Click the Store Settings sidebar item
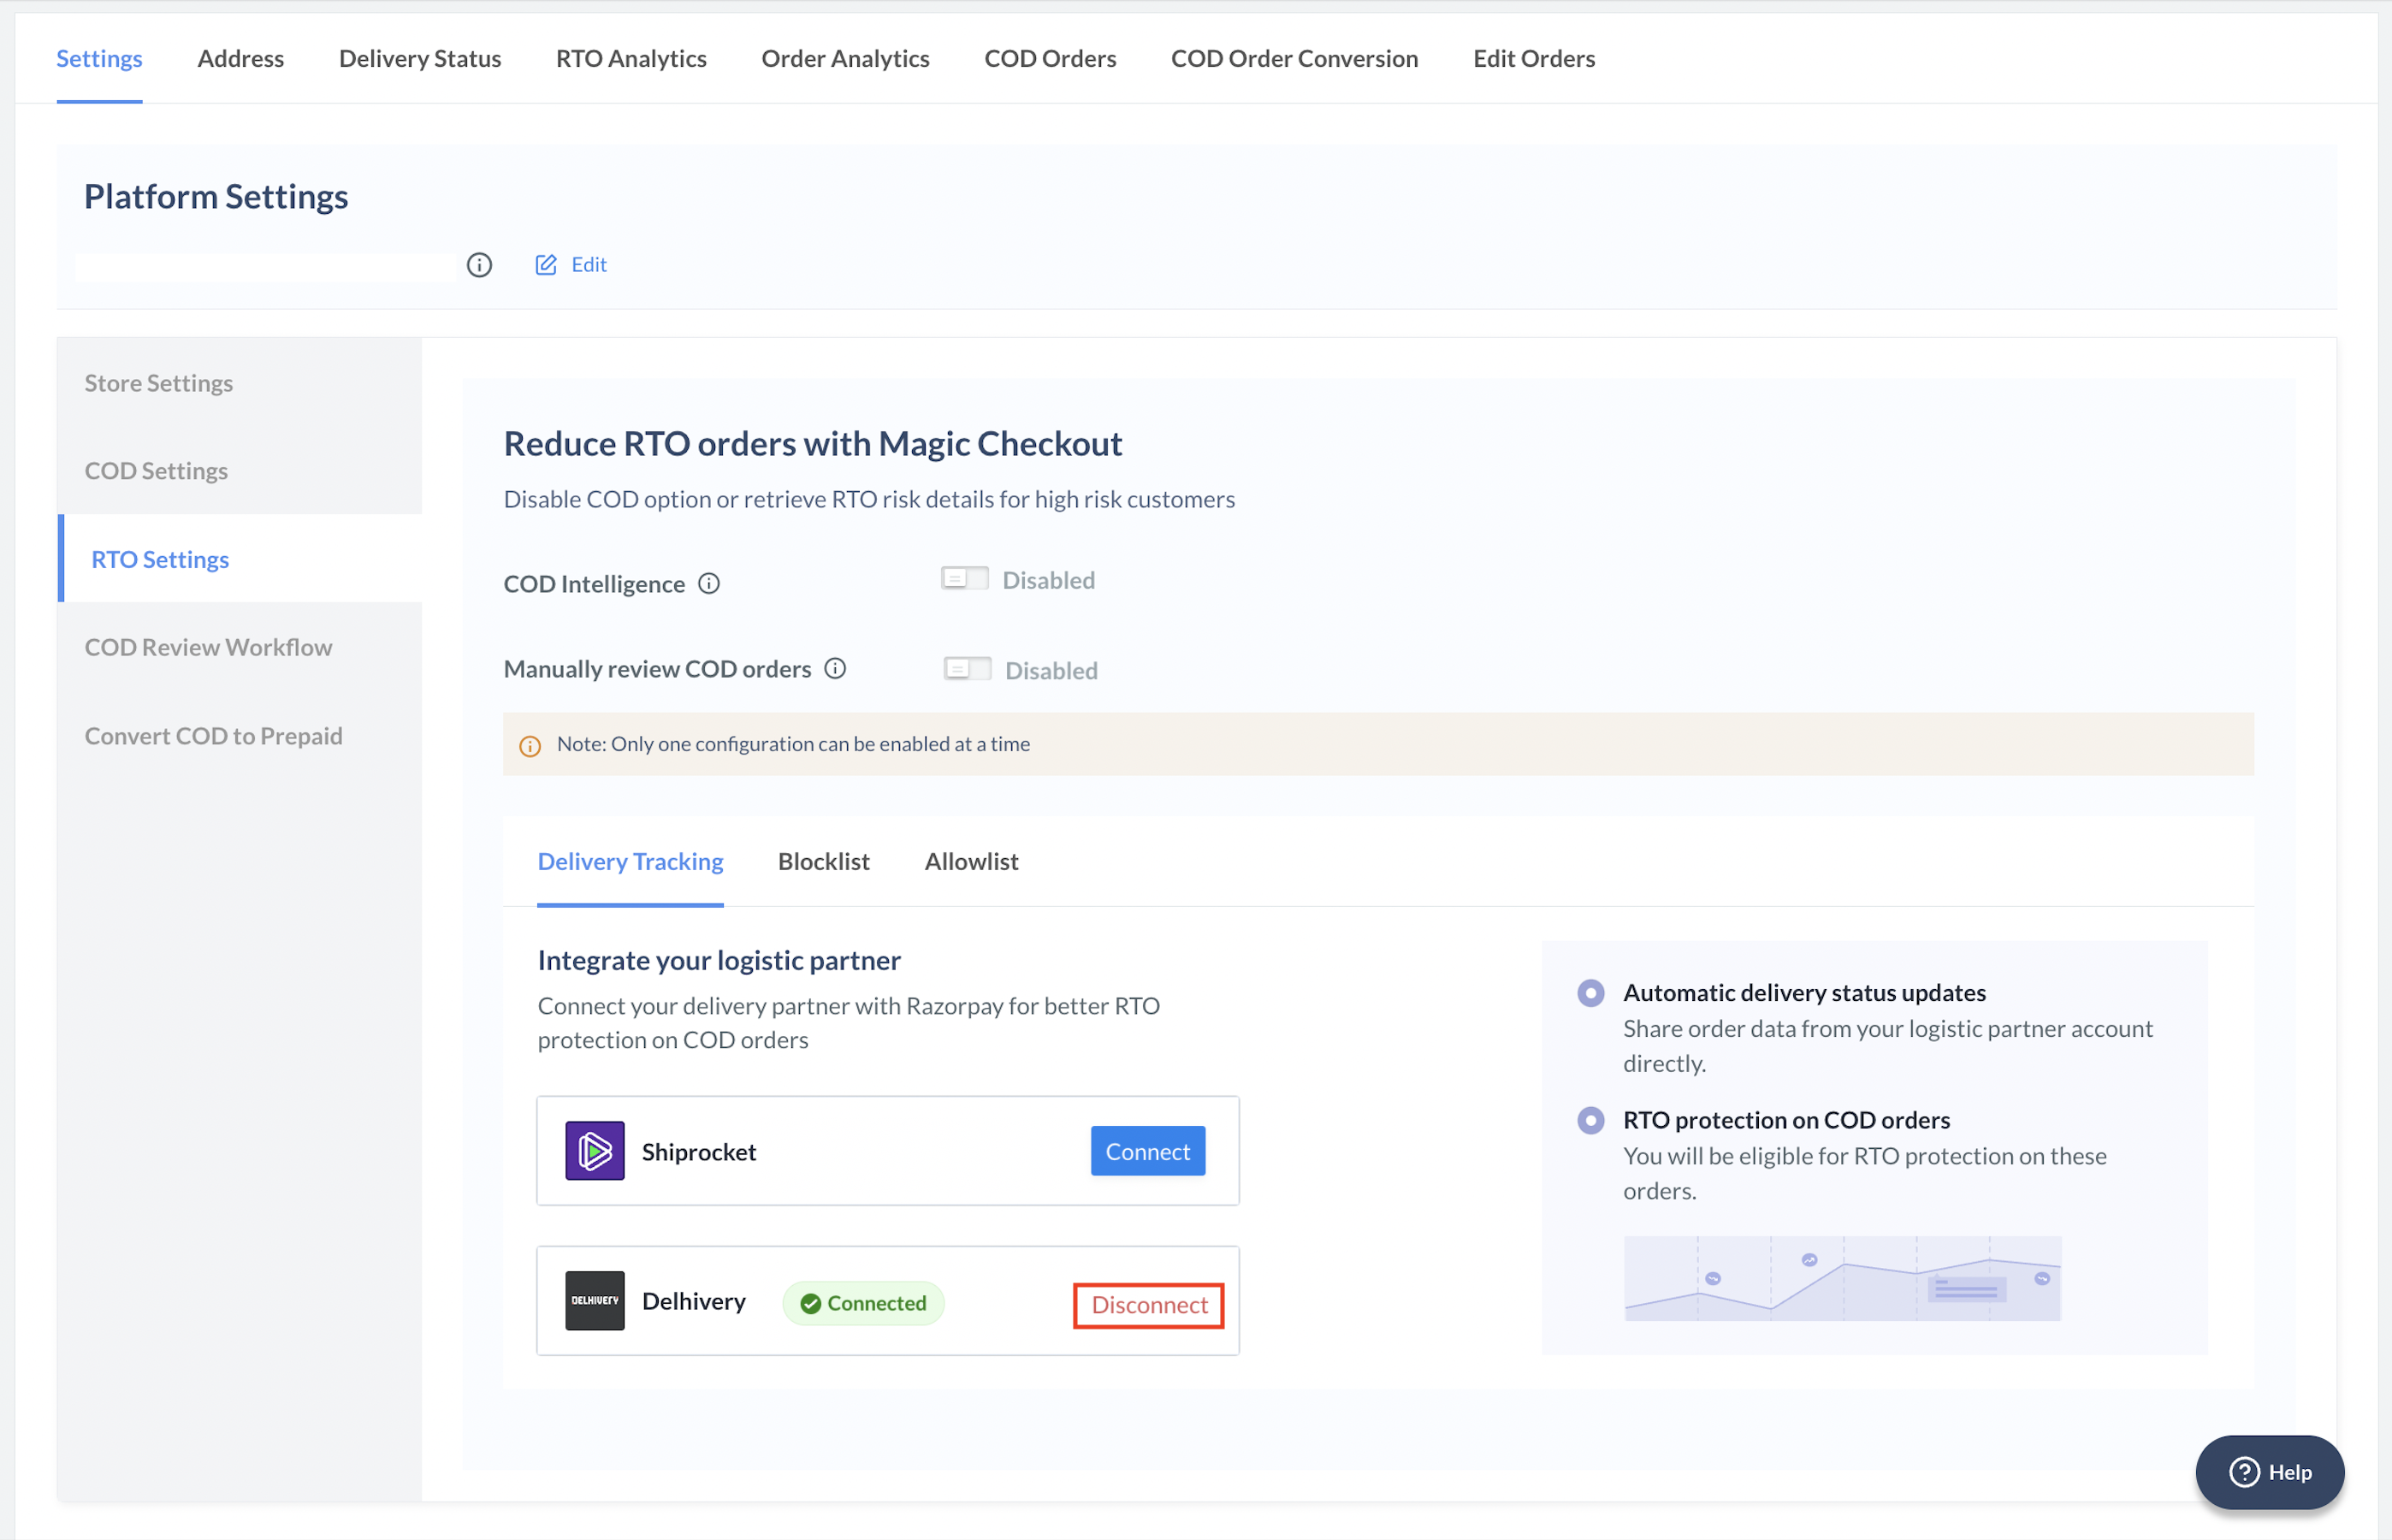2392x1540 pixels. (160, 382)
